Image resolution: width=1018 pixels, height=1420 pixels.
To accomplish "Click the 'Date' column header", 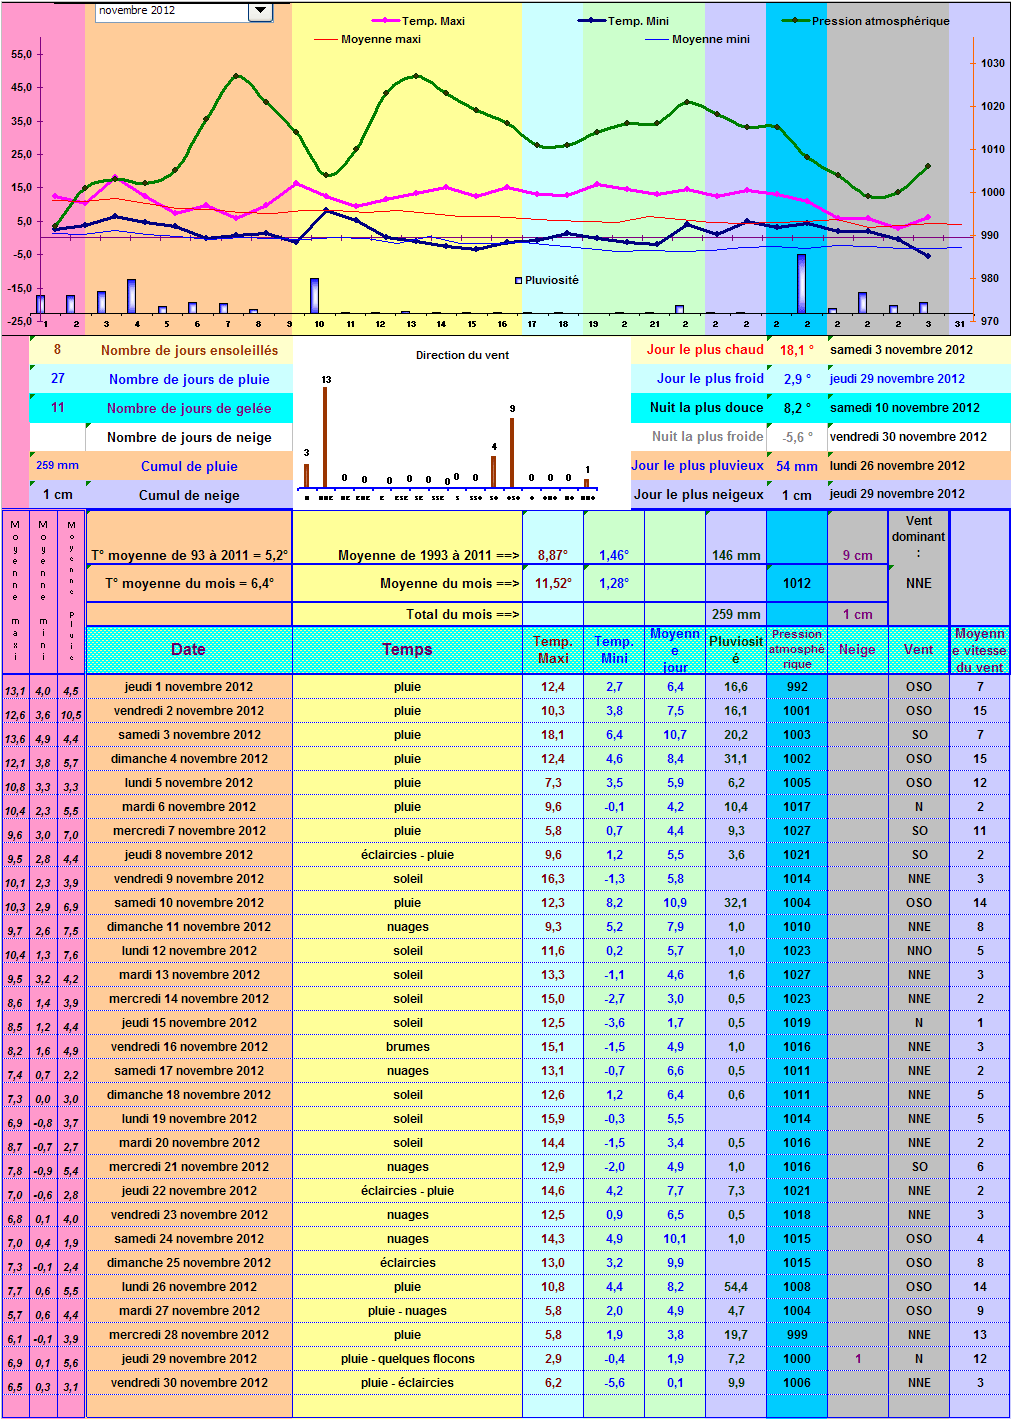I will pyautogui.click(x=189, y=650).
